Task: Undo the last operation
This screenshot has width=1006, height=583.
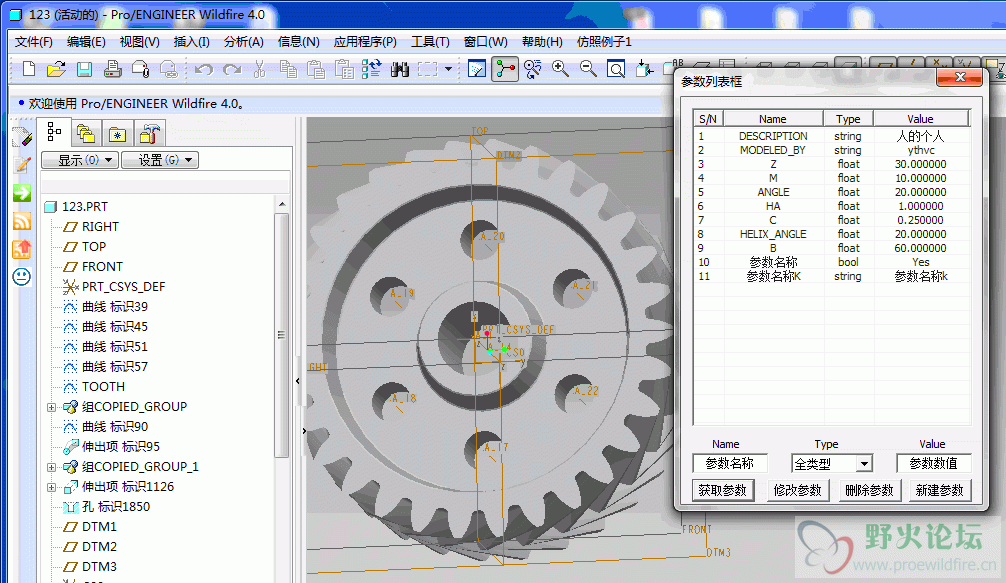Action: coord(203,69)
